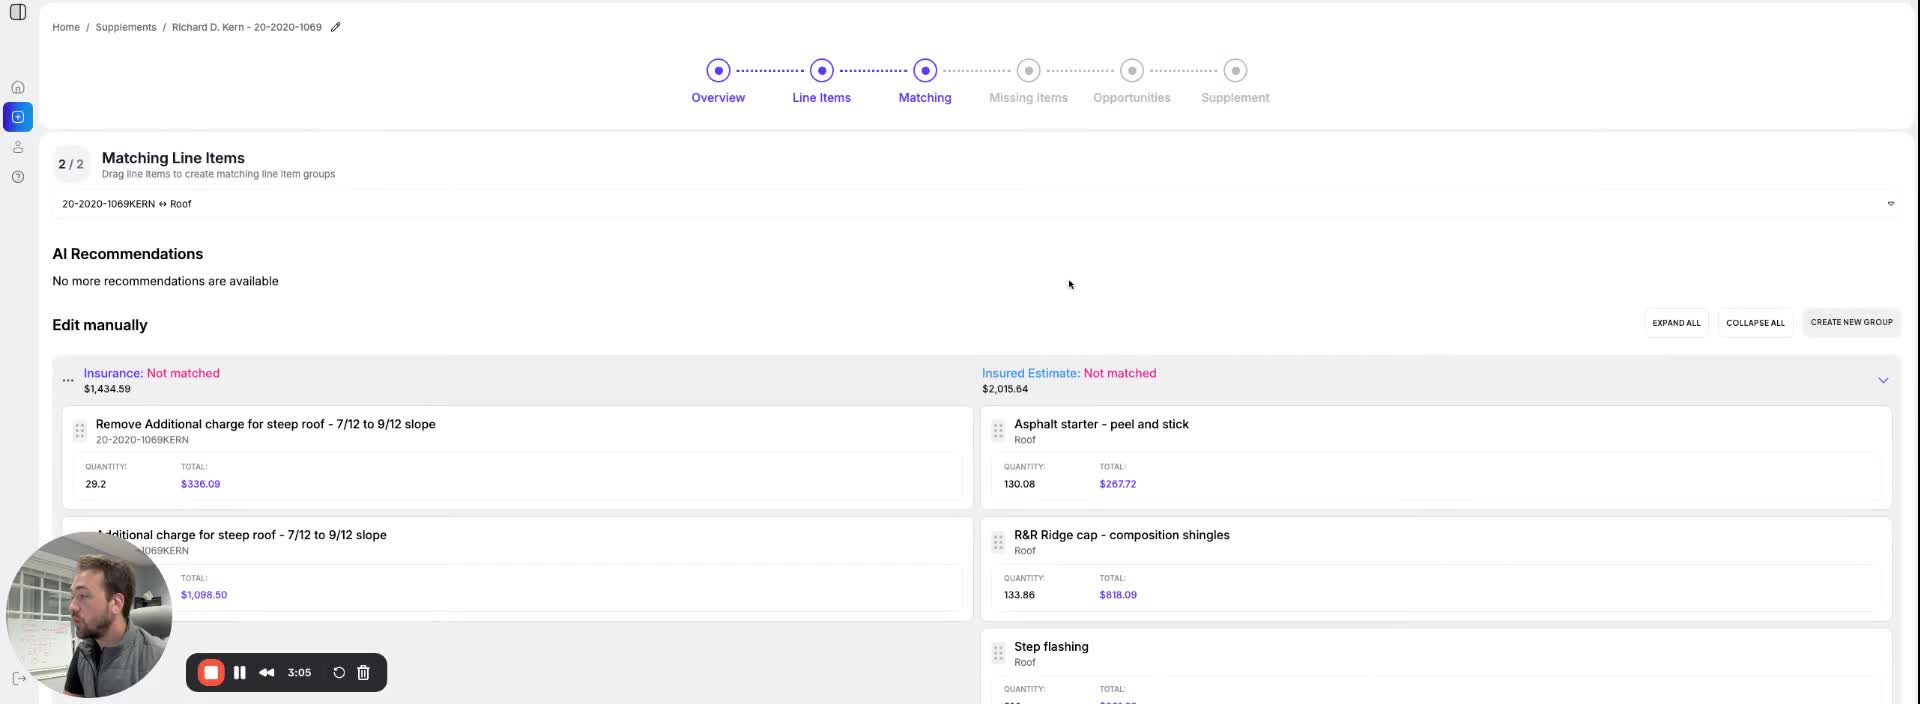Click the $267.72 total value
The image size is (1920, 704).
[x=1118, y=484]
